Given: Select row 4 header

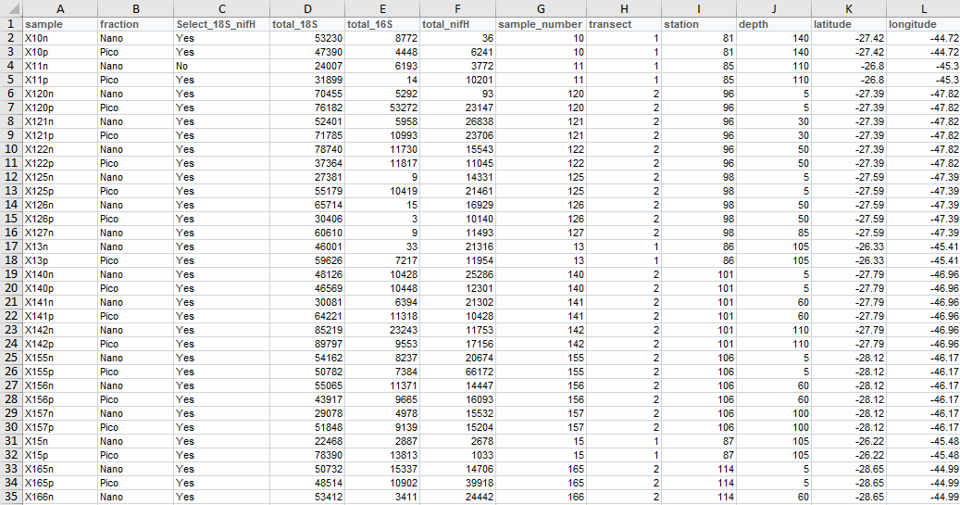Looking at the screenshot, I should (11, 65).
